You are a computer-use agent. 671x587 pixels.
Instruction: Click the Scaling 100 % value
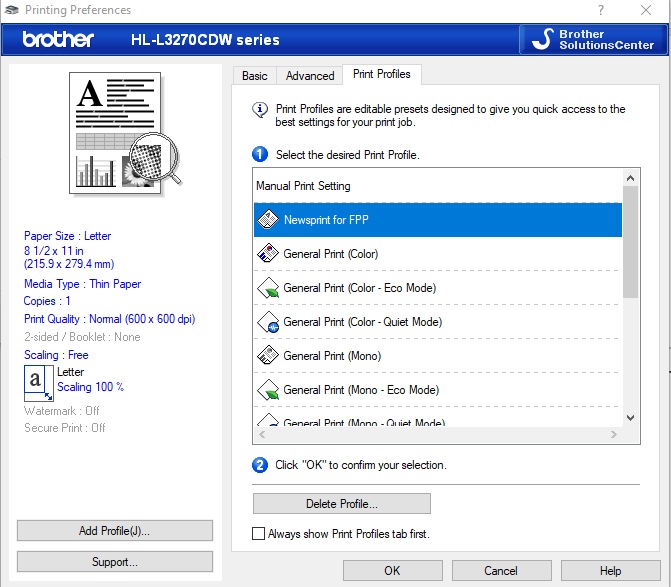click(x=91, y=387)
